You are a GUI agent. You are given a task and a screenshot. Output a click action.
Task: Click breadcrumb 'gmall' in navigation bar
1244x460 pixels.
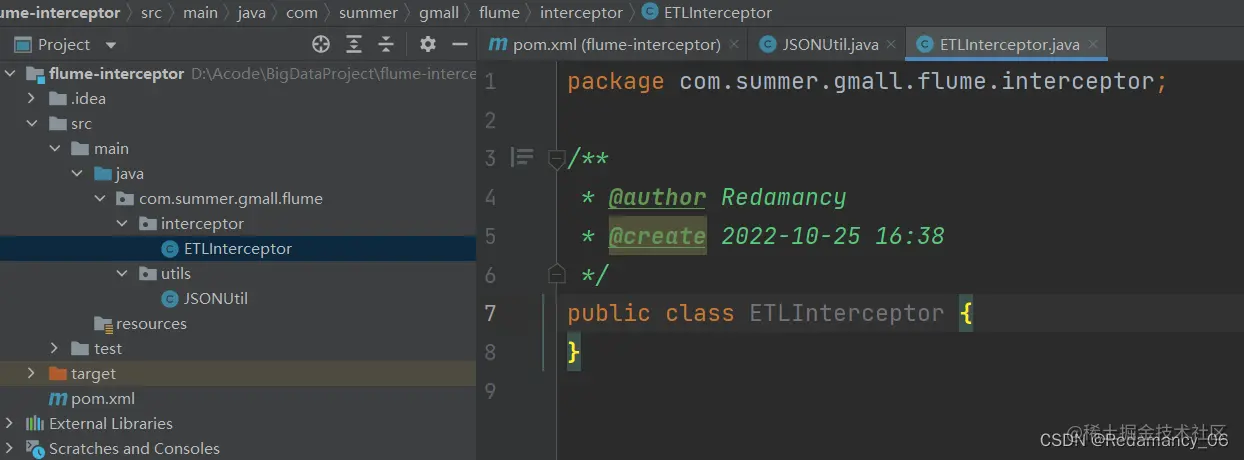click(440, 13)
